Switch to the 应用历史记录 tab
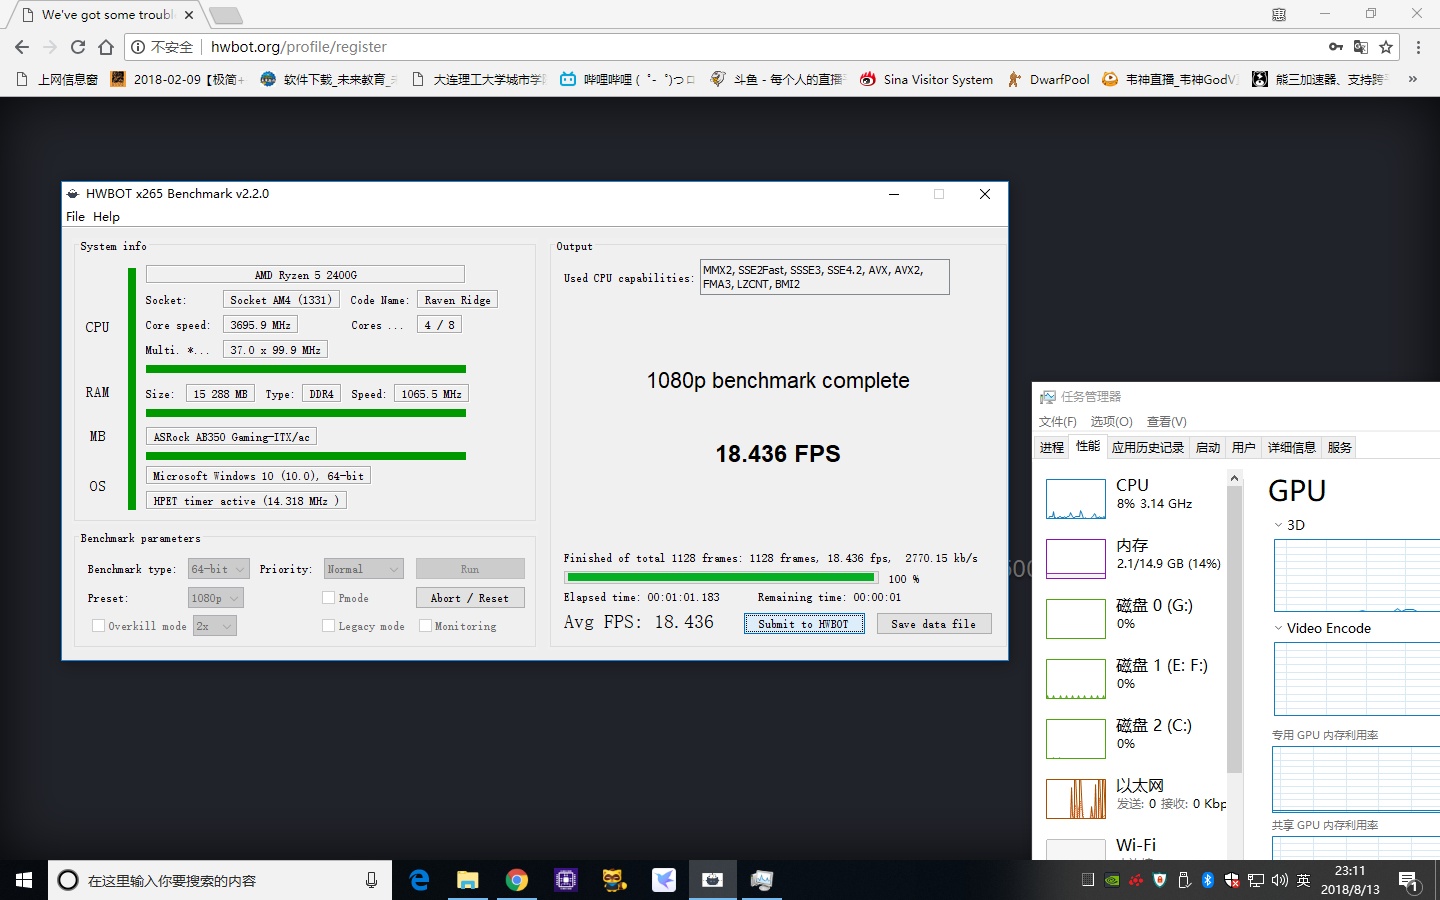 1148,447
